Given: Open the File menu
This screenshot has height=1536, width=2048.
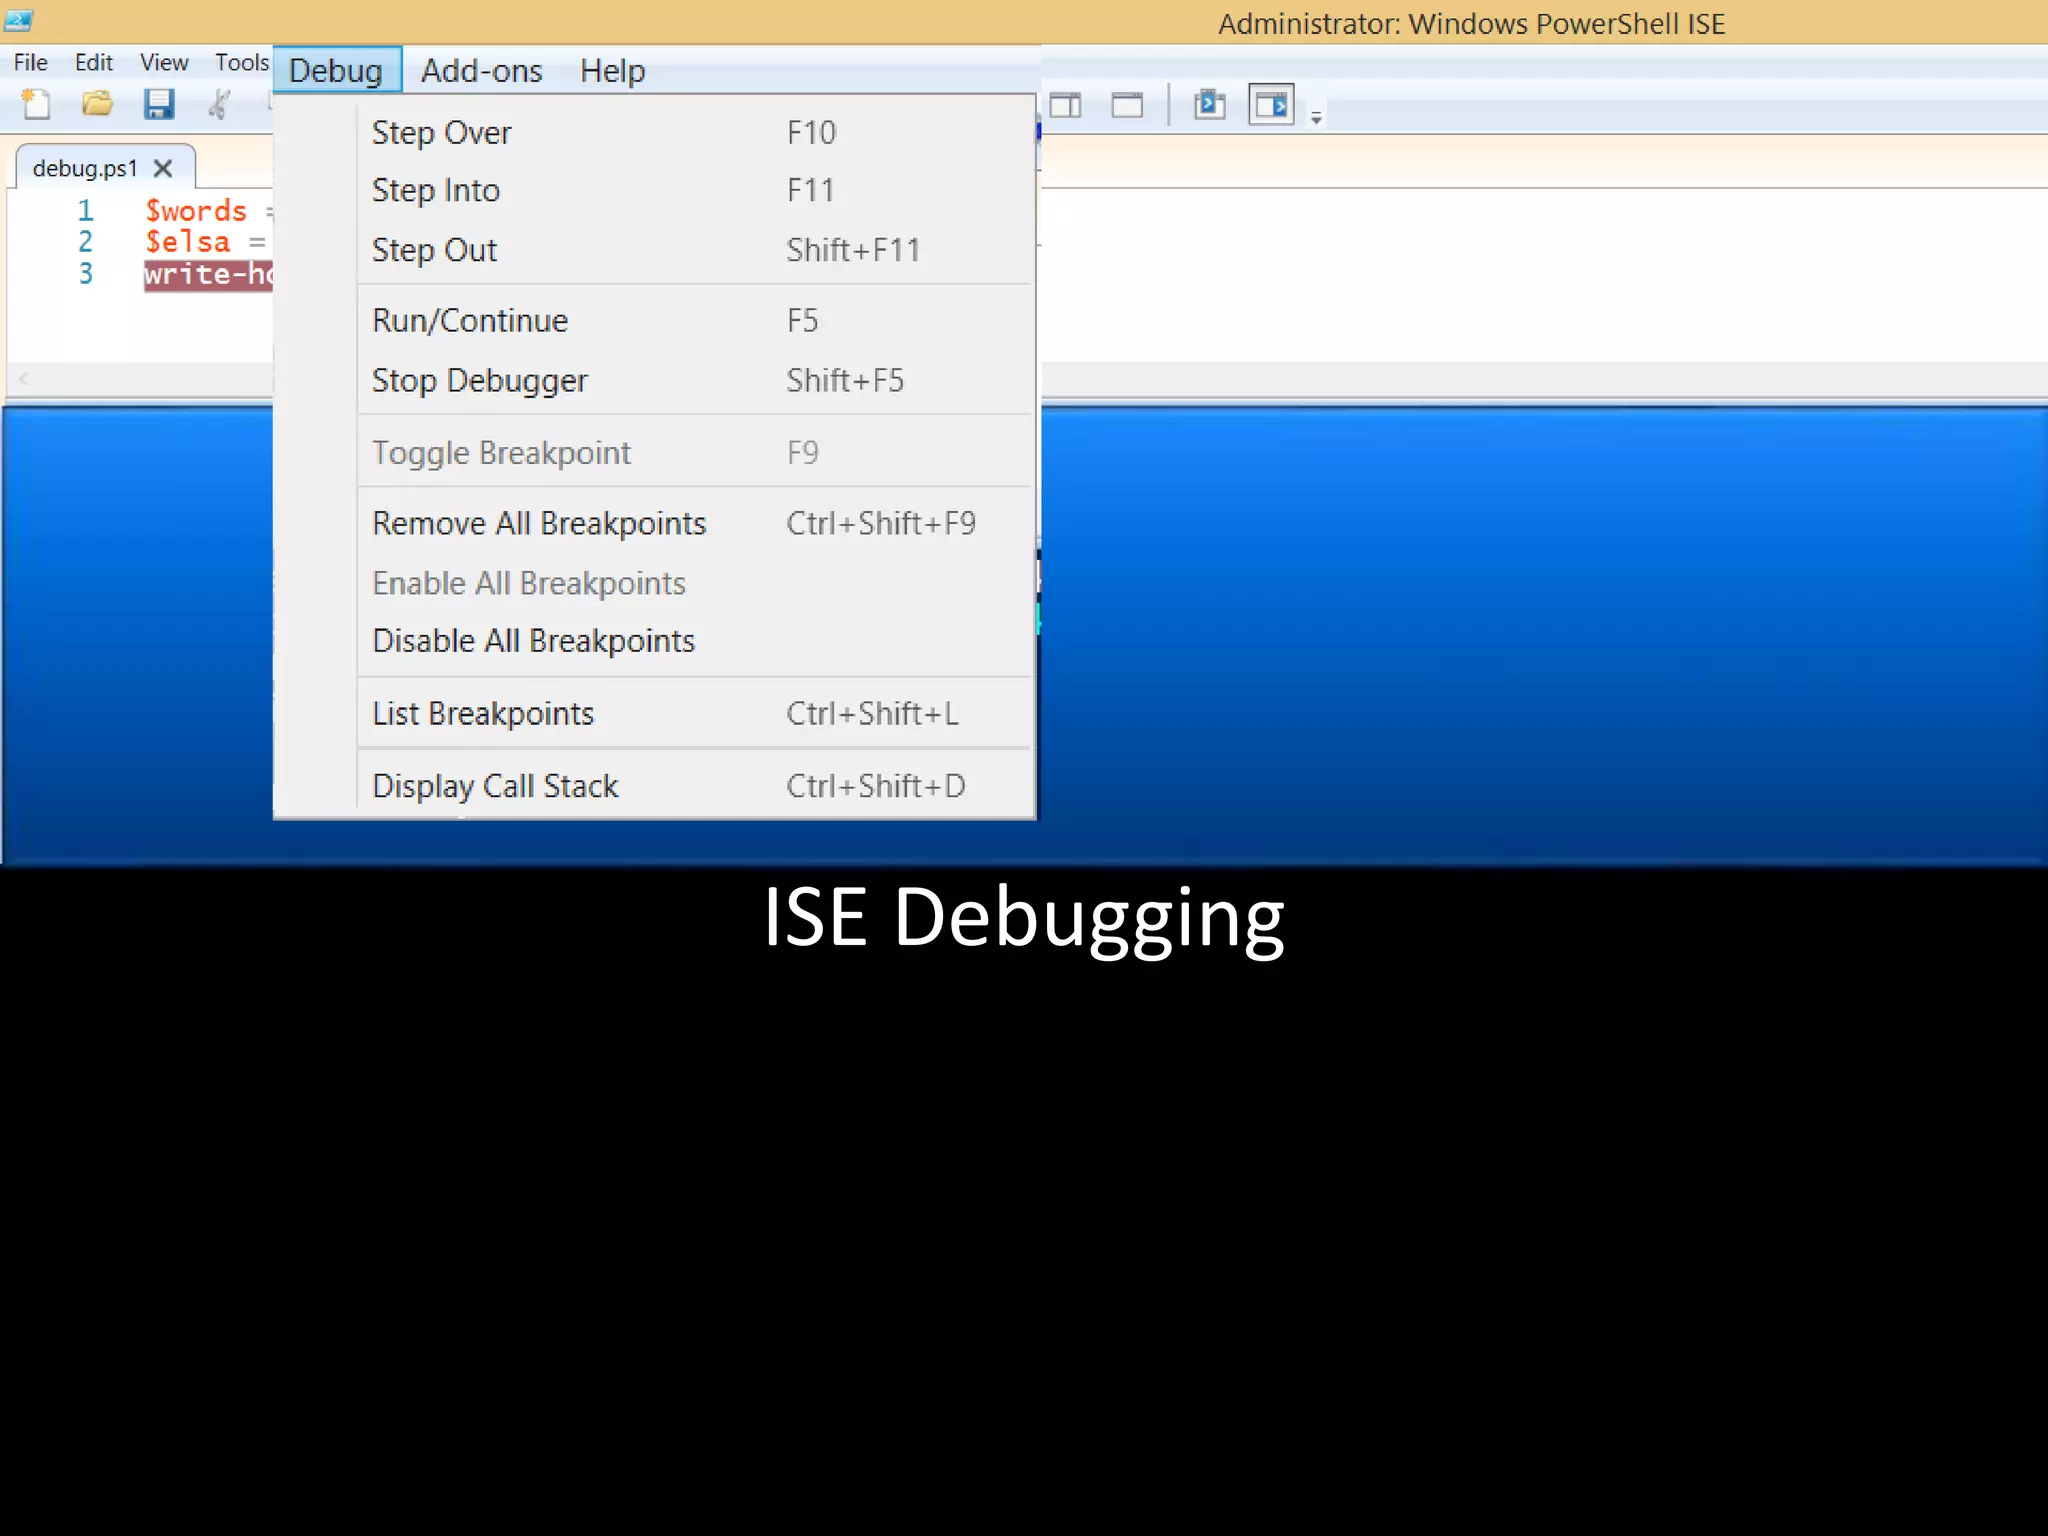Looking at the screenshot, I should click(x=30, y=62).
